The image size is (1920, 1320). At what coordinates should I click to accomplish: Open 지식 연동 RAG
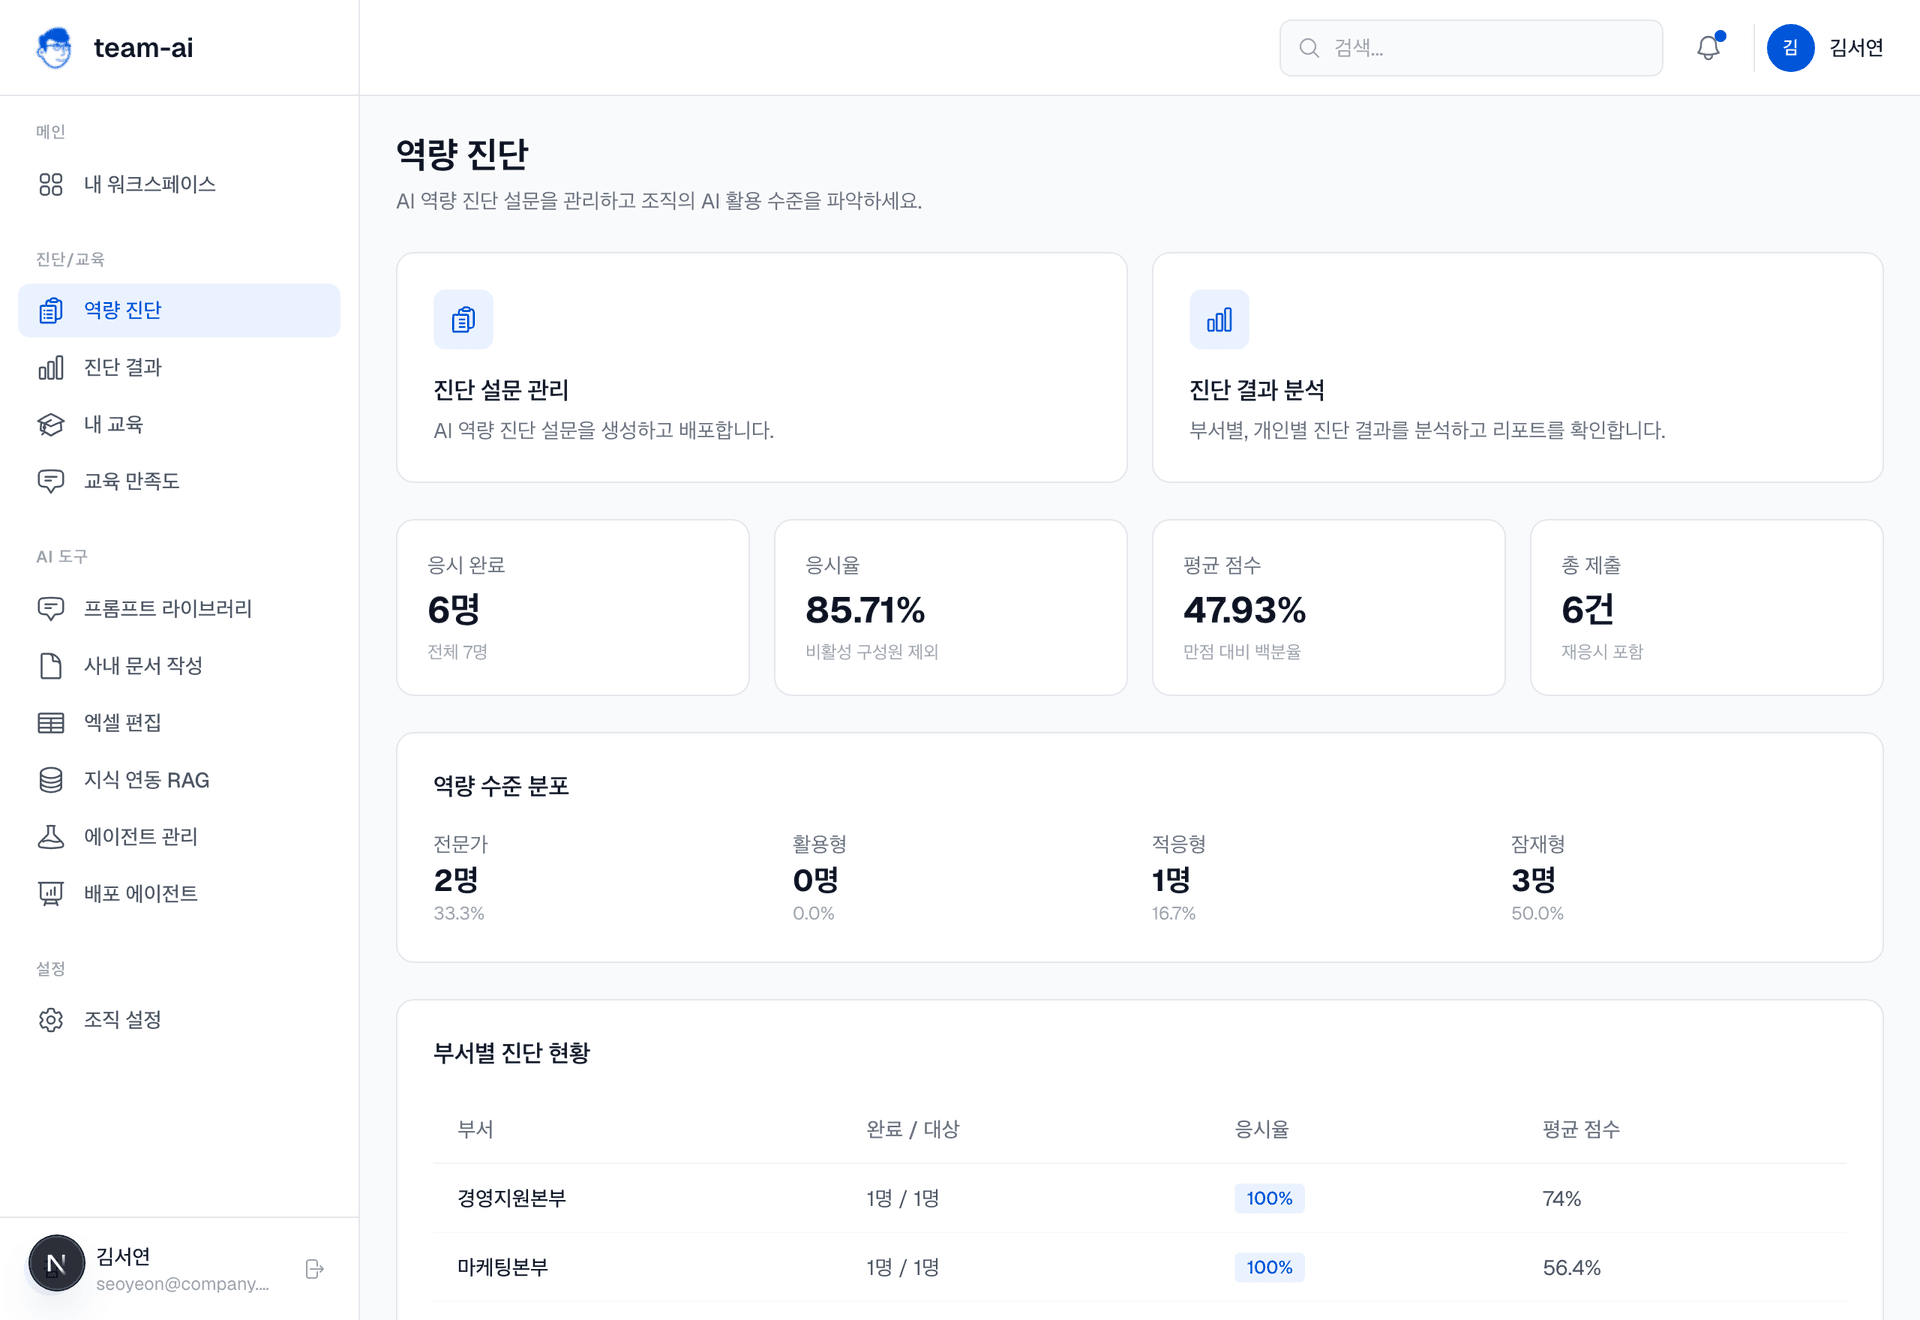(179, 779)
